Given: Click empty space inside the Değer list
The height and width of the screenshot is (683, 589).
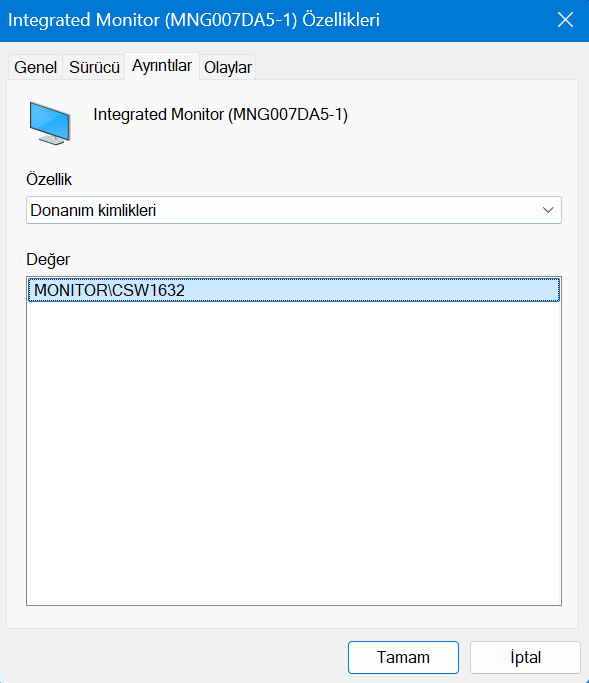Looking at the screenshot, I should (x=294, y=453).
